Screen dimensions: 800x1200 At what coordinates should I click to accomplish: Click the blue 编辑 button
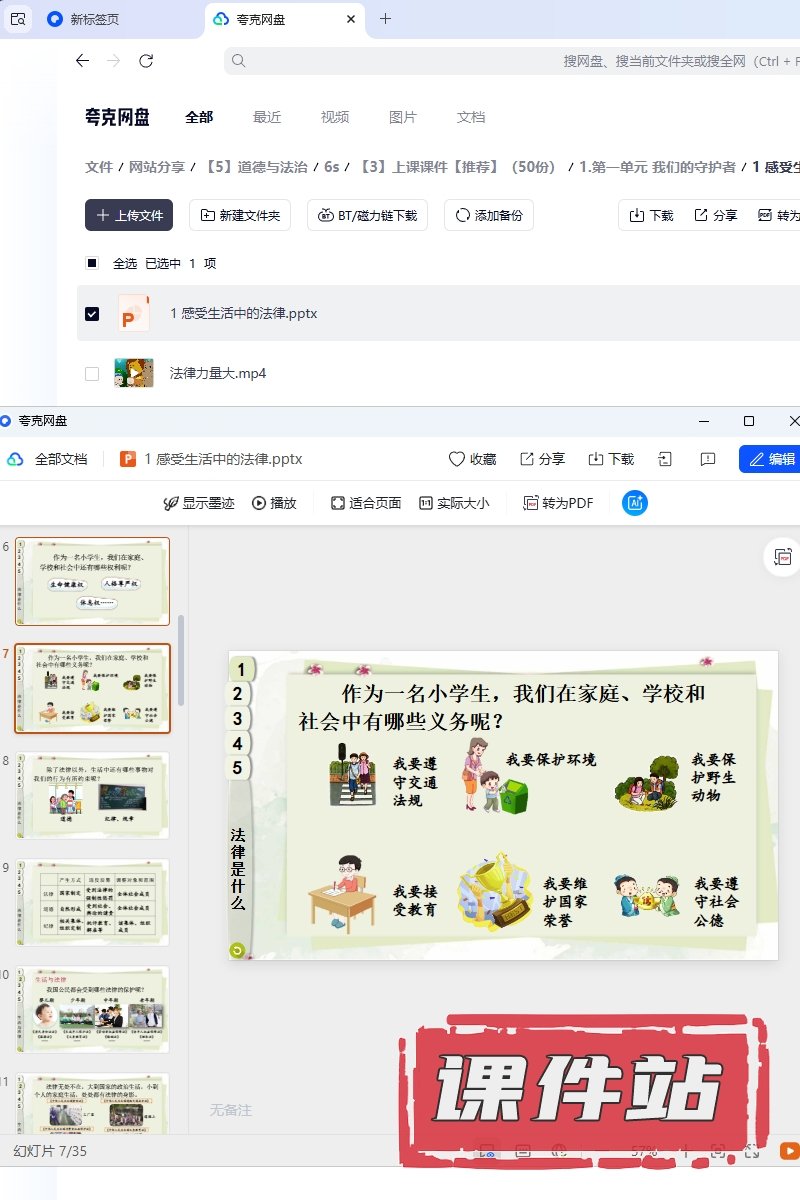point(769,459)
